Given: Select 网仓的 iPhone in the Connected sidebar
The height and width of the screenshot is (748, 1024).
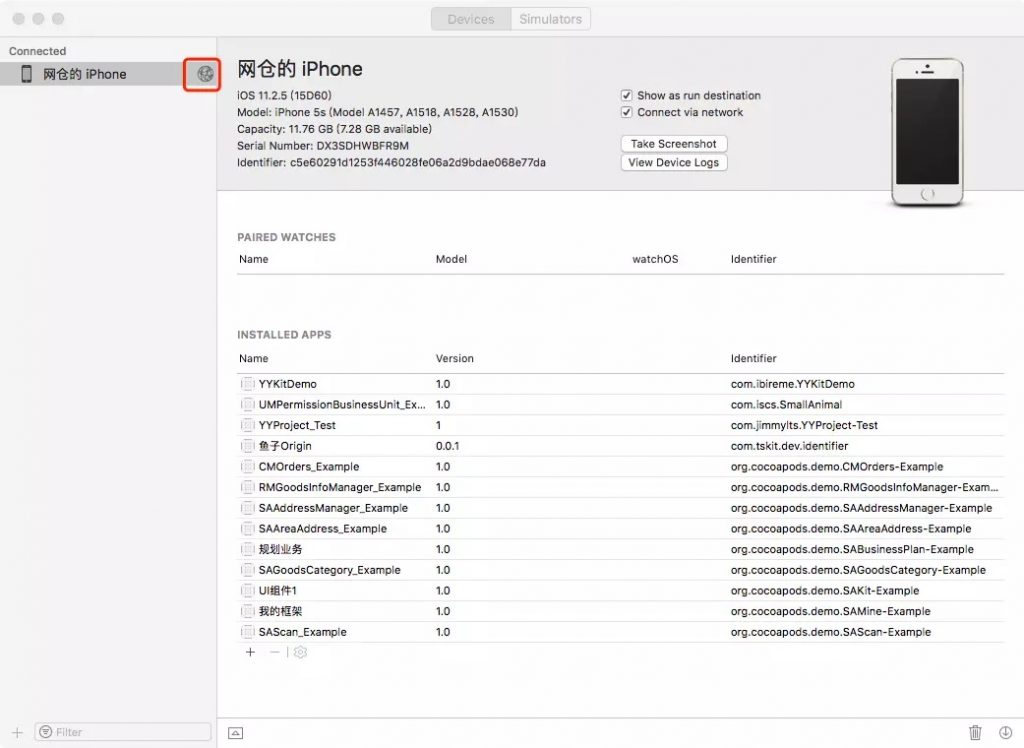Looking at the screenshot, I should point(108,74).
